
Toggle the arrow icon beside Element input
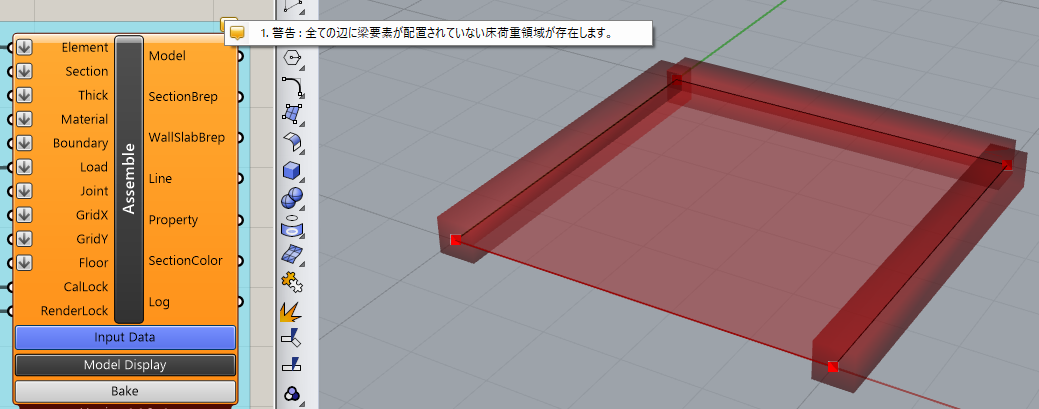[x=25, y=47]
